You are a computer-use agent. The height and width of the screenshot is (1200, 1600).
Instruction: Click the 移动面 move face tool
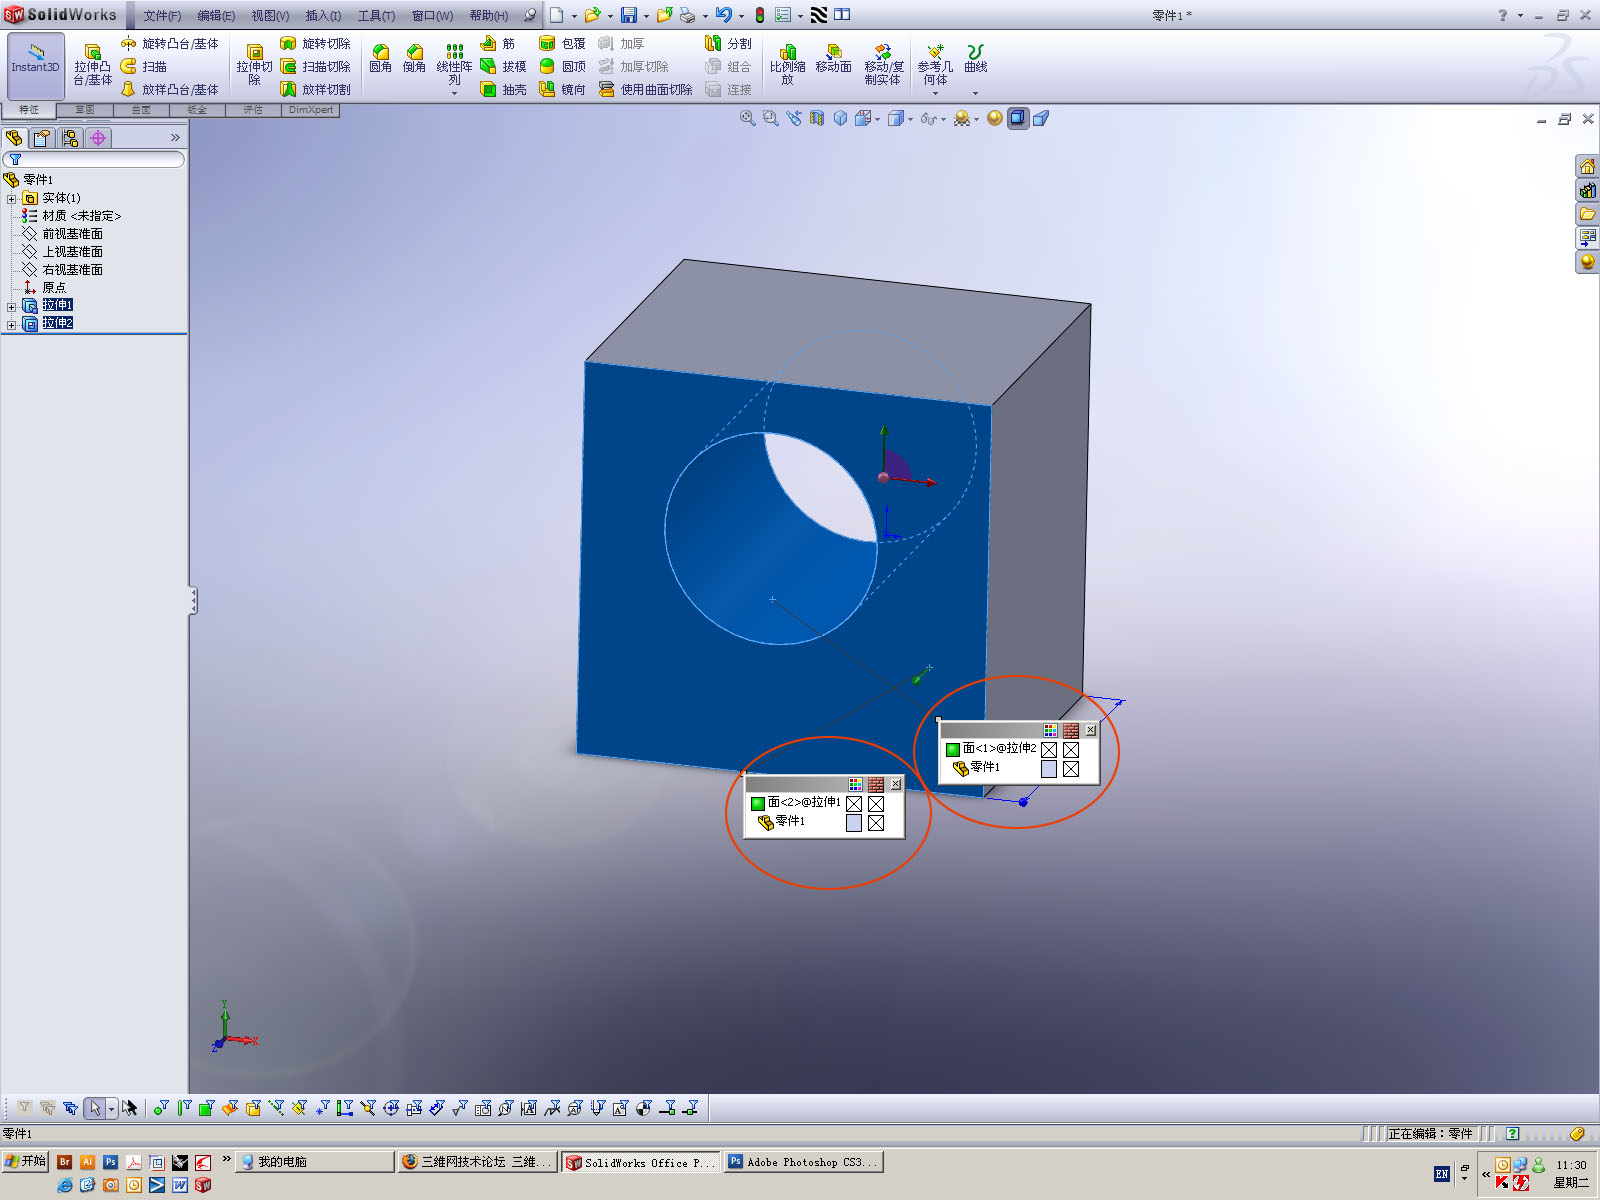click(833, 59)
